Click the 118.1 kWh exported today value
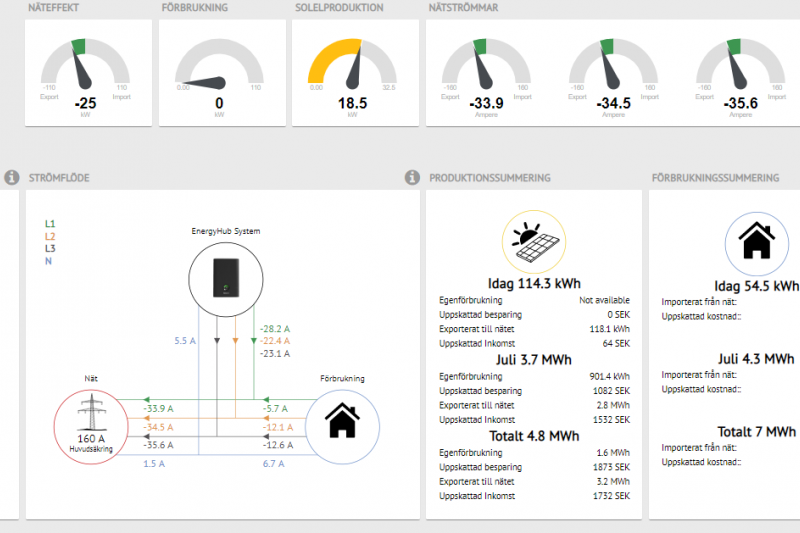800x533 pixels. tap(609, 329)
